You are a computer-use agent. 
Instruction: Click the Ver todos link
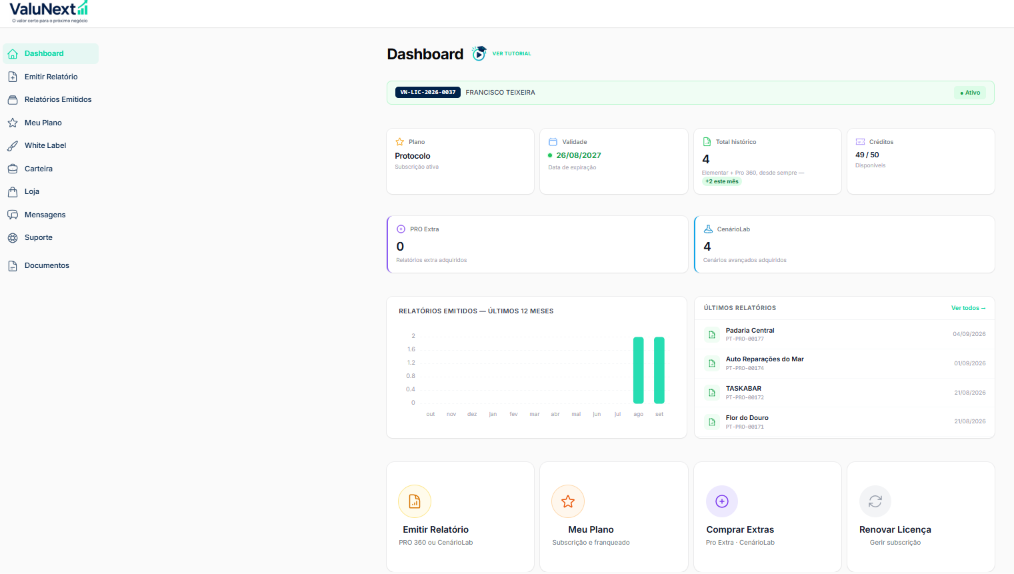tap(968, 308)
